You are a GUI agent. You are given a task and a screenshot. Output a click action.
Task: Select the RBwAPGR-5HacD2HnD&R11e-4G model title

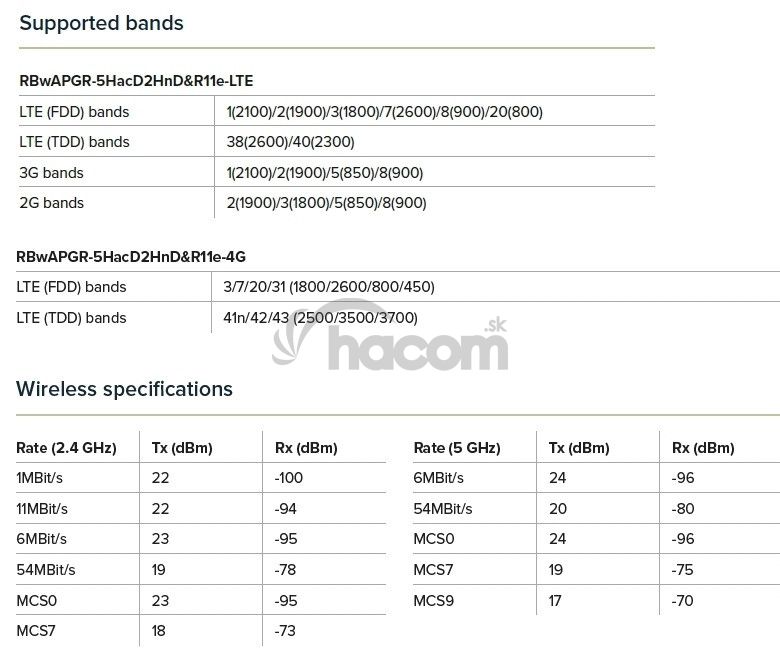(131, 257)
